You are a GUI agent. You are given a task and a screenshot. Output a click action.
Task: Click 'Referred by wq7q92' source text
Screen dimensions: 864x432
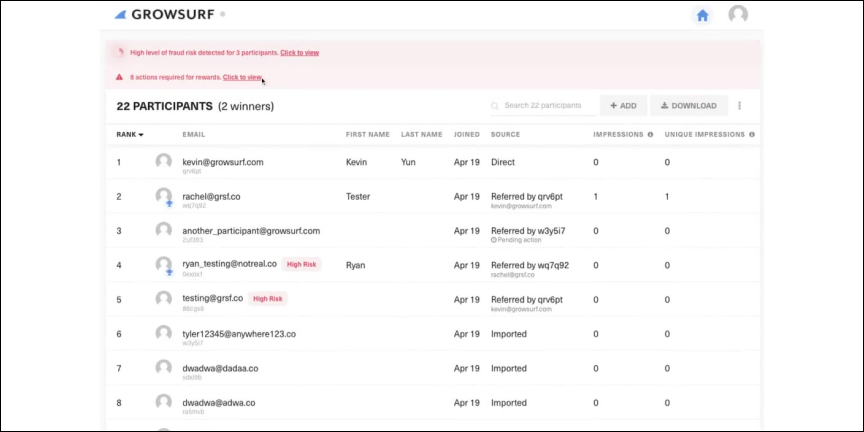(530, 265)
